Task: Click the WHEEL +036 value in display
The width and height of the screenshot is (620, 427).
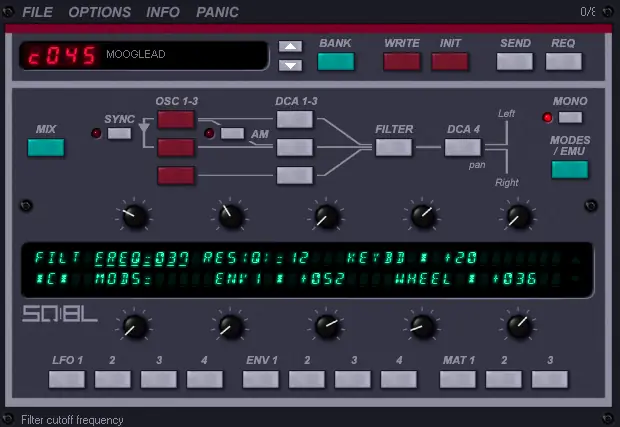Action: point(466,279)
